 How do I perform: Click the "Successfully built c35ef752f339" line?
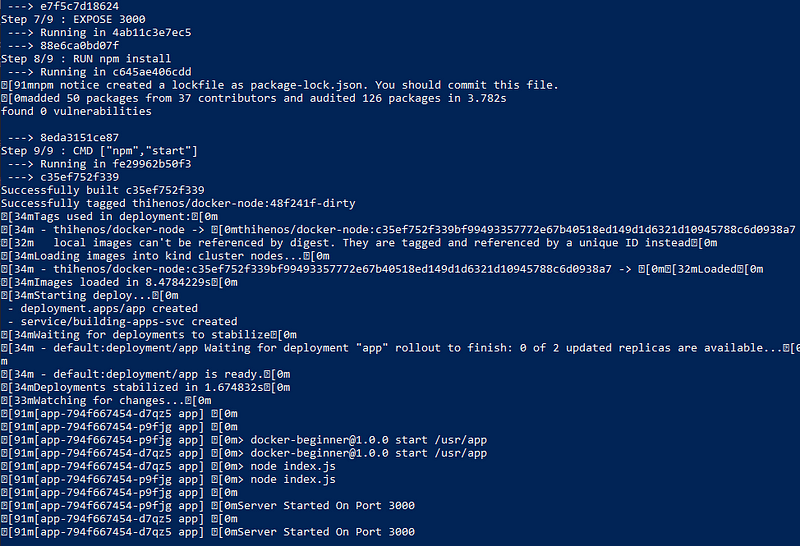coord(103,190)
